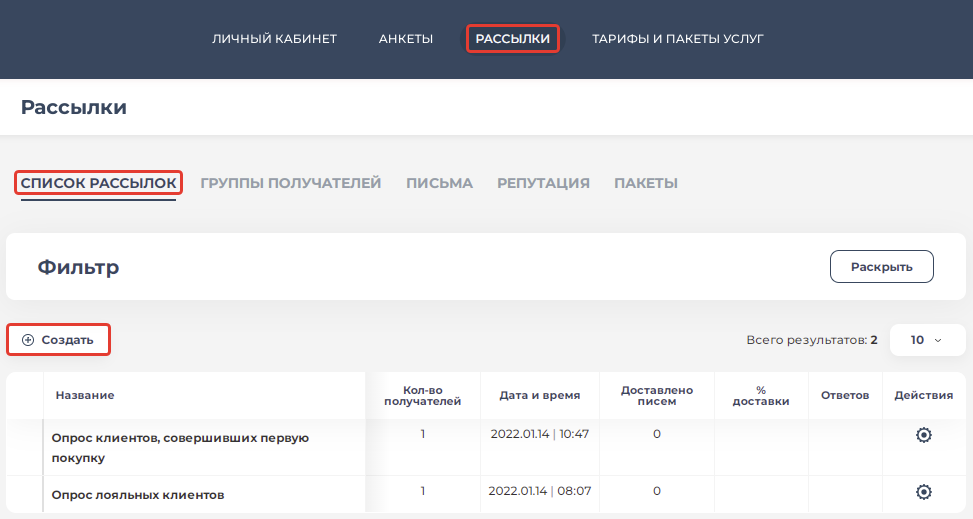Viewport: 973px width, 519px height.
Task: Open actions gear for Опрос клиентов, совершивших первую покупку
Action: pos(923,435)
